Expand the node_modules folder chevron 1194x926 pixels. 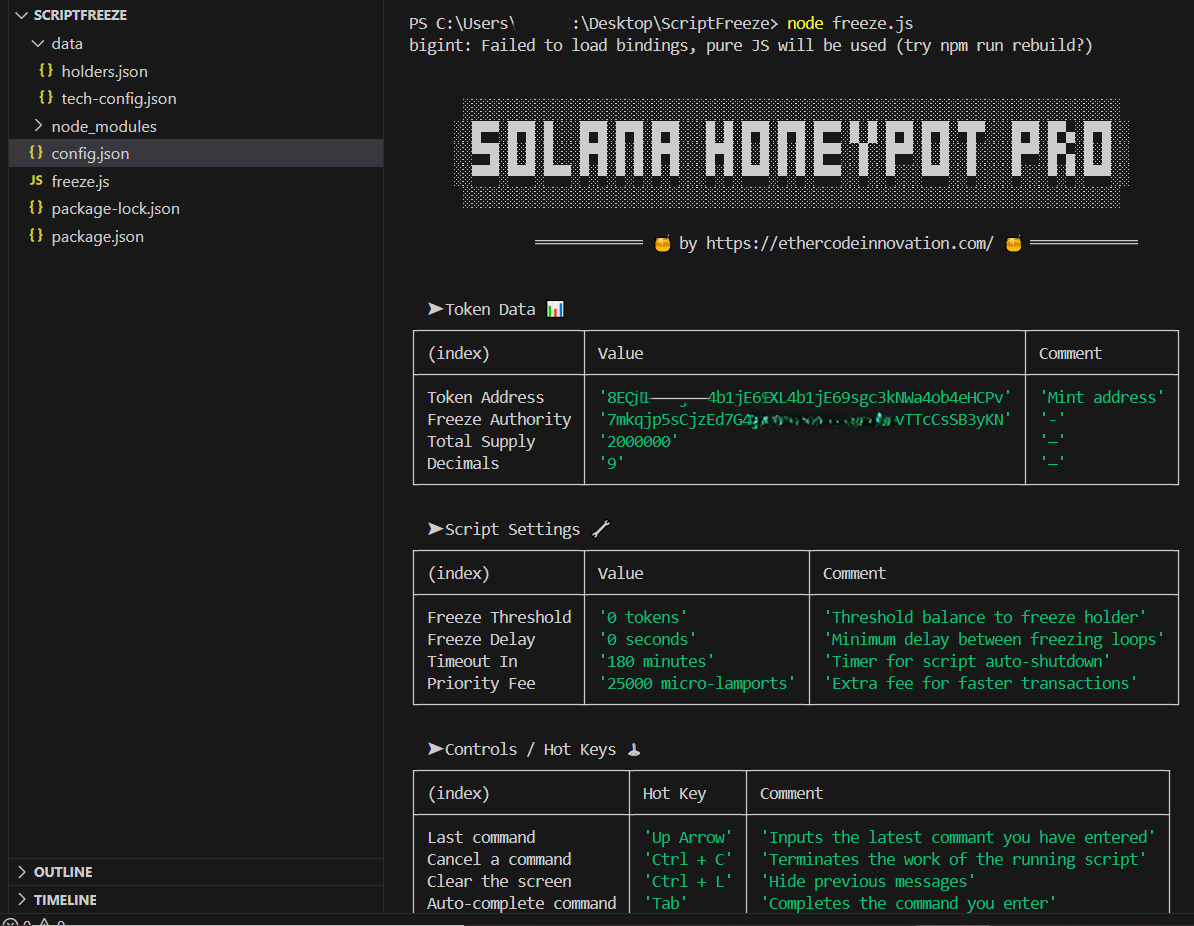[x=38, y=126]
